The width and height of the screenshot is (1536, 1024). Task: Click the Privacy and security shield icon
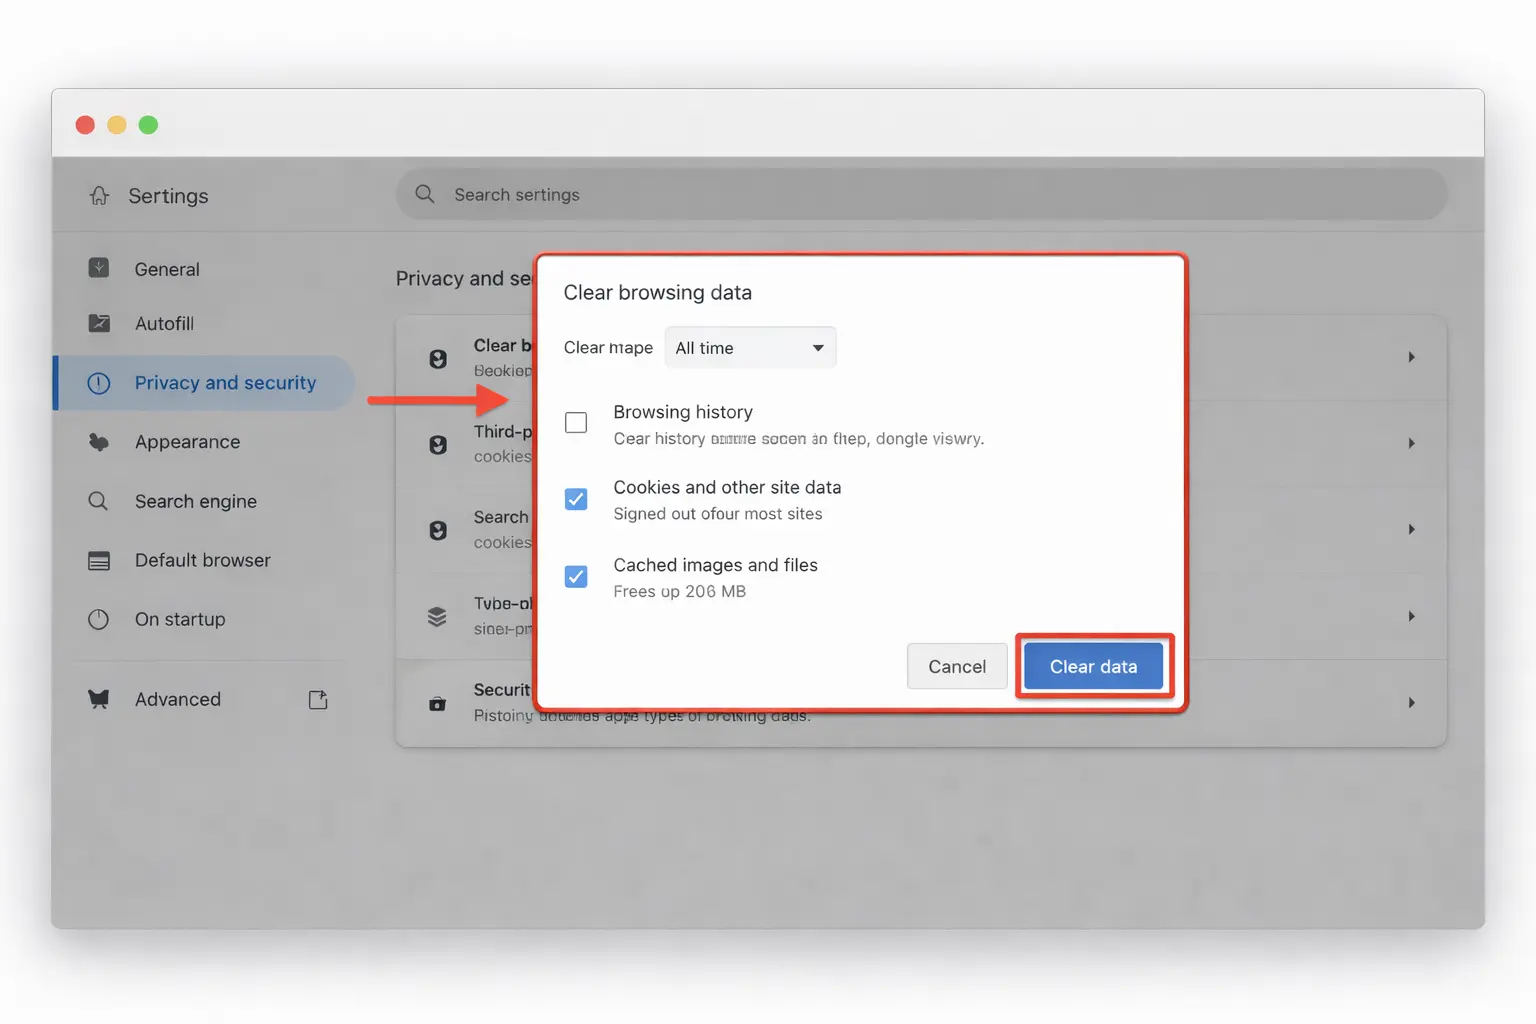click(x=99, y=383)
